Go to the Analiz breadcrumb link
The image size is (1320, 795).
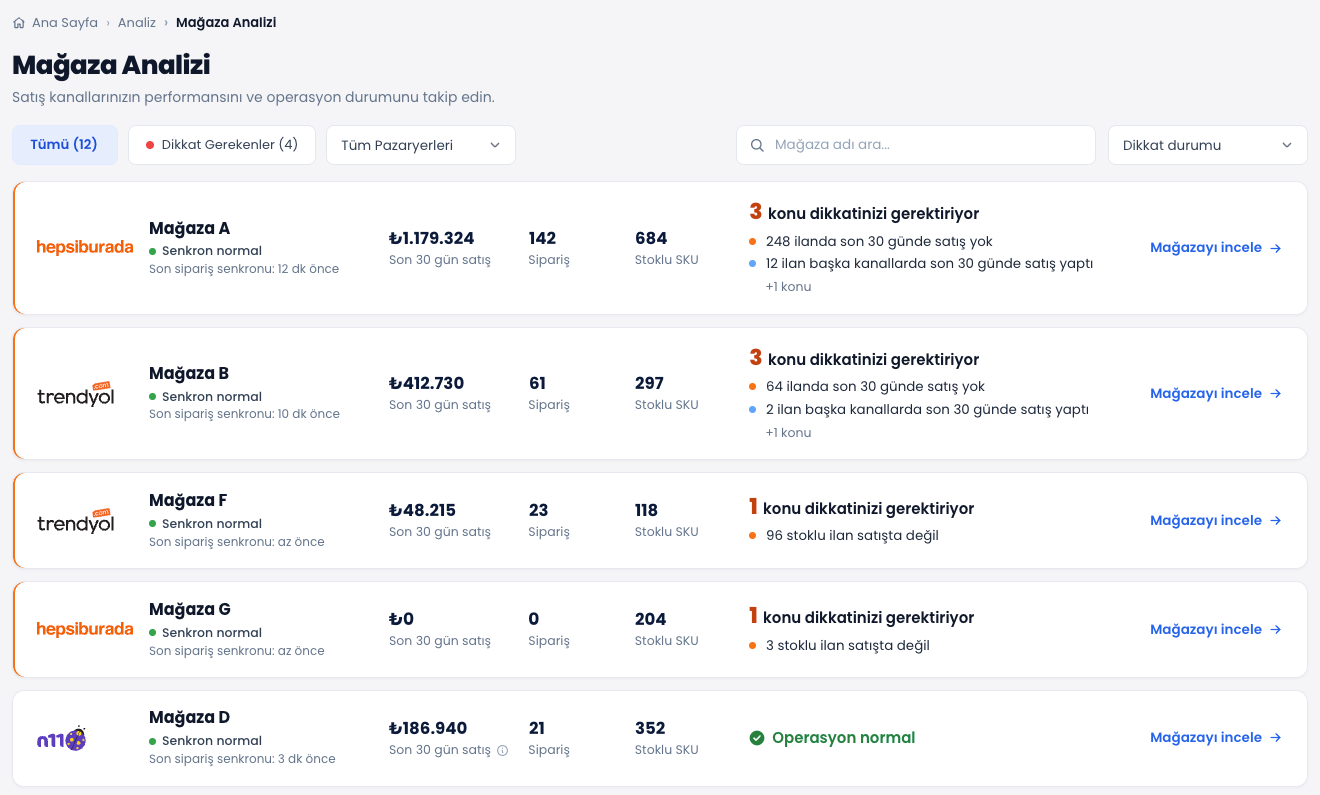coord(137,22)
